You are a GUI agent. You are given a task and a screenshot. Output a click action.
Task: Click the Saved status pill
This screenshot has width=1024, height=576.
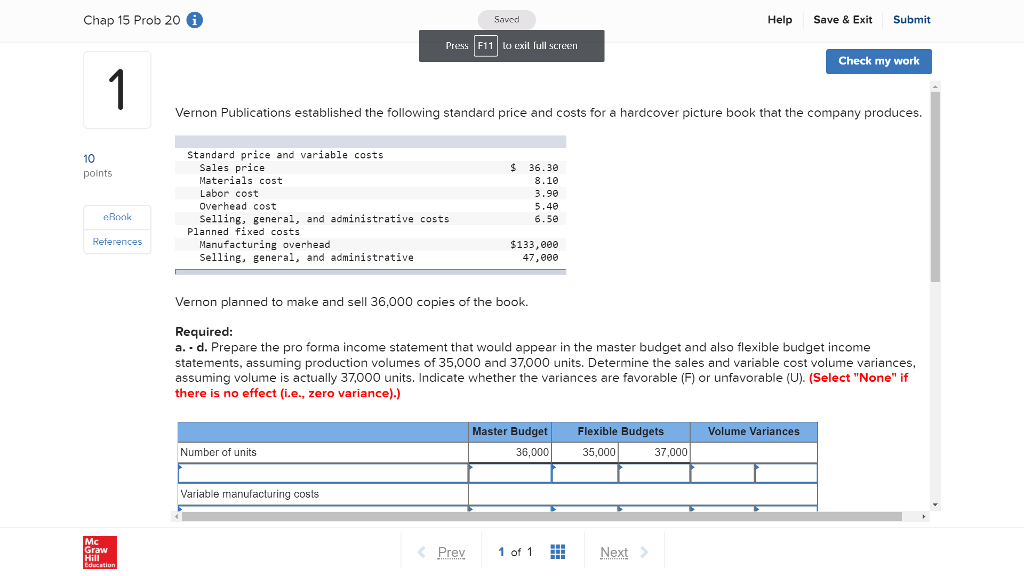point(506,19)
